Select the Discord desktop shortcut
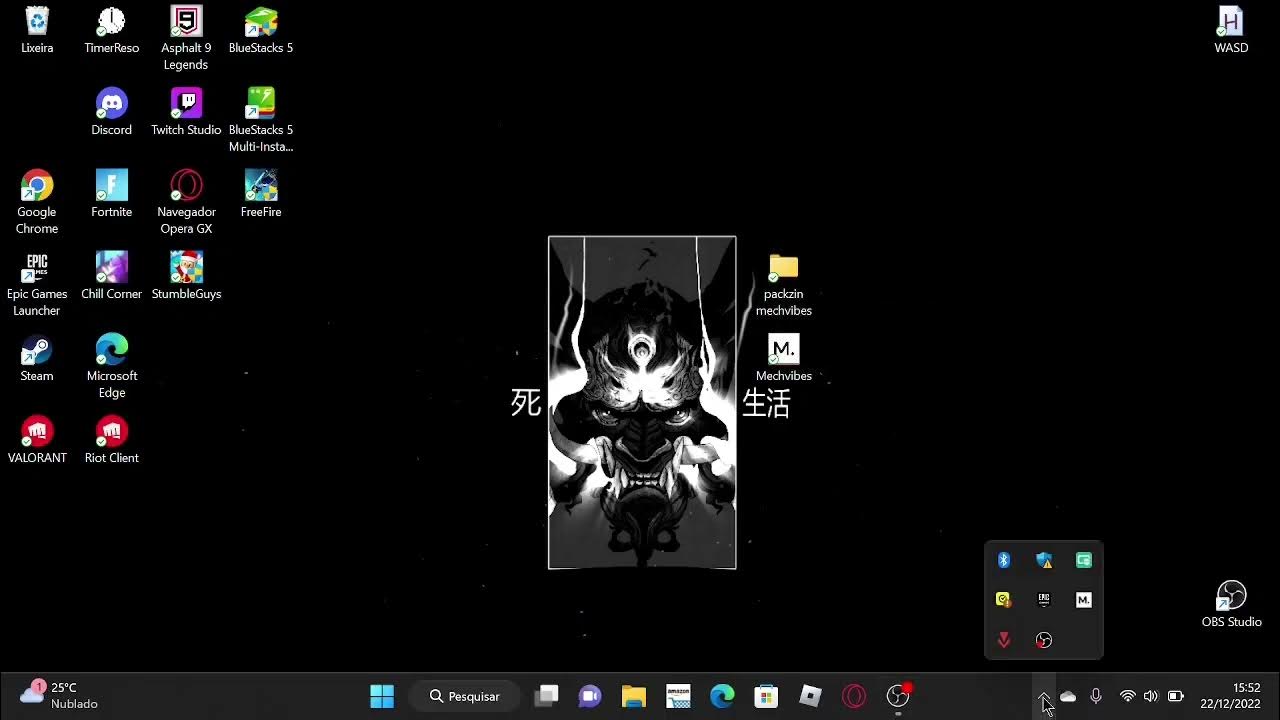The width and height of the screenshot is (1280, 720). coord(111,112)
